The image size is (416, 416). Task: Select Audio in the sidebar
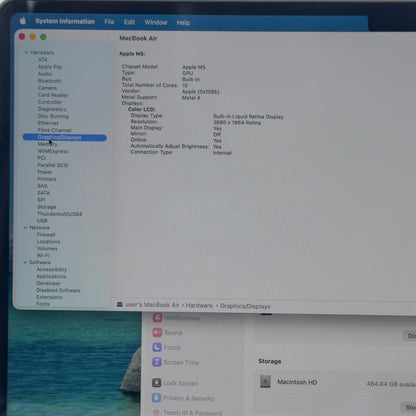(45, 74)
